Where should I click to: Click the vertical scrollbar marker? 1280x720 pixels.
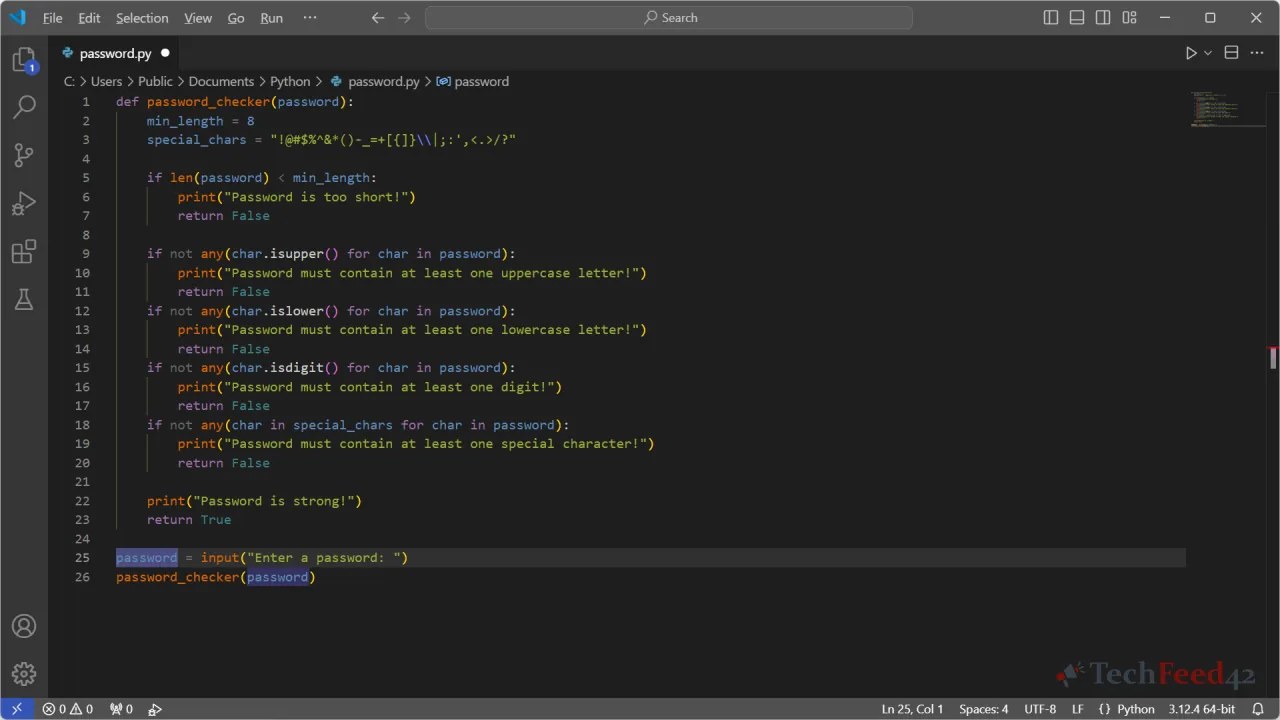[x=1273, y=358]
